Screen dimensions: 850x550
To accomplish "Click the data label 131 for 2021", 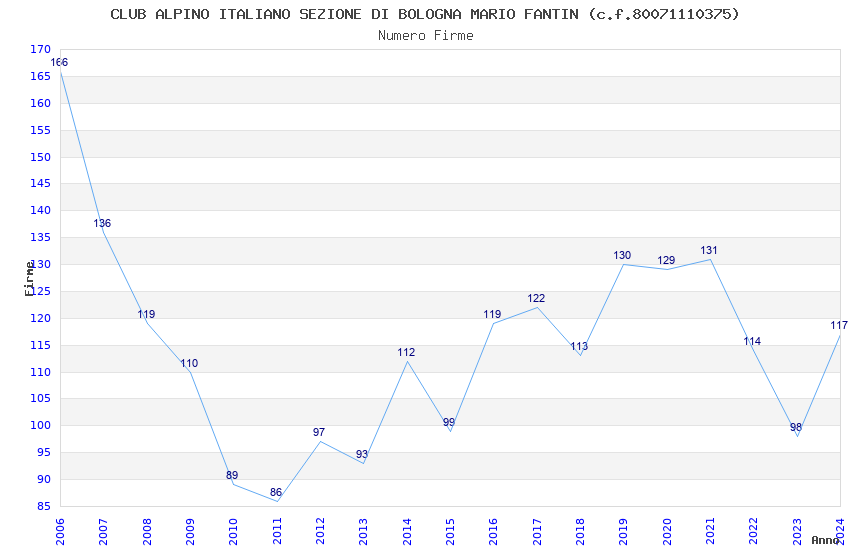I will (x=709, y=250).
